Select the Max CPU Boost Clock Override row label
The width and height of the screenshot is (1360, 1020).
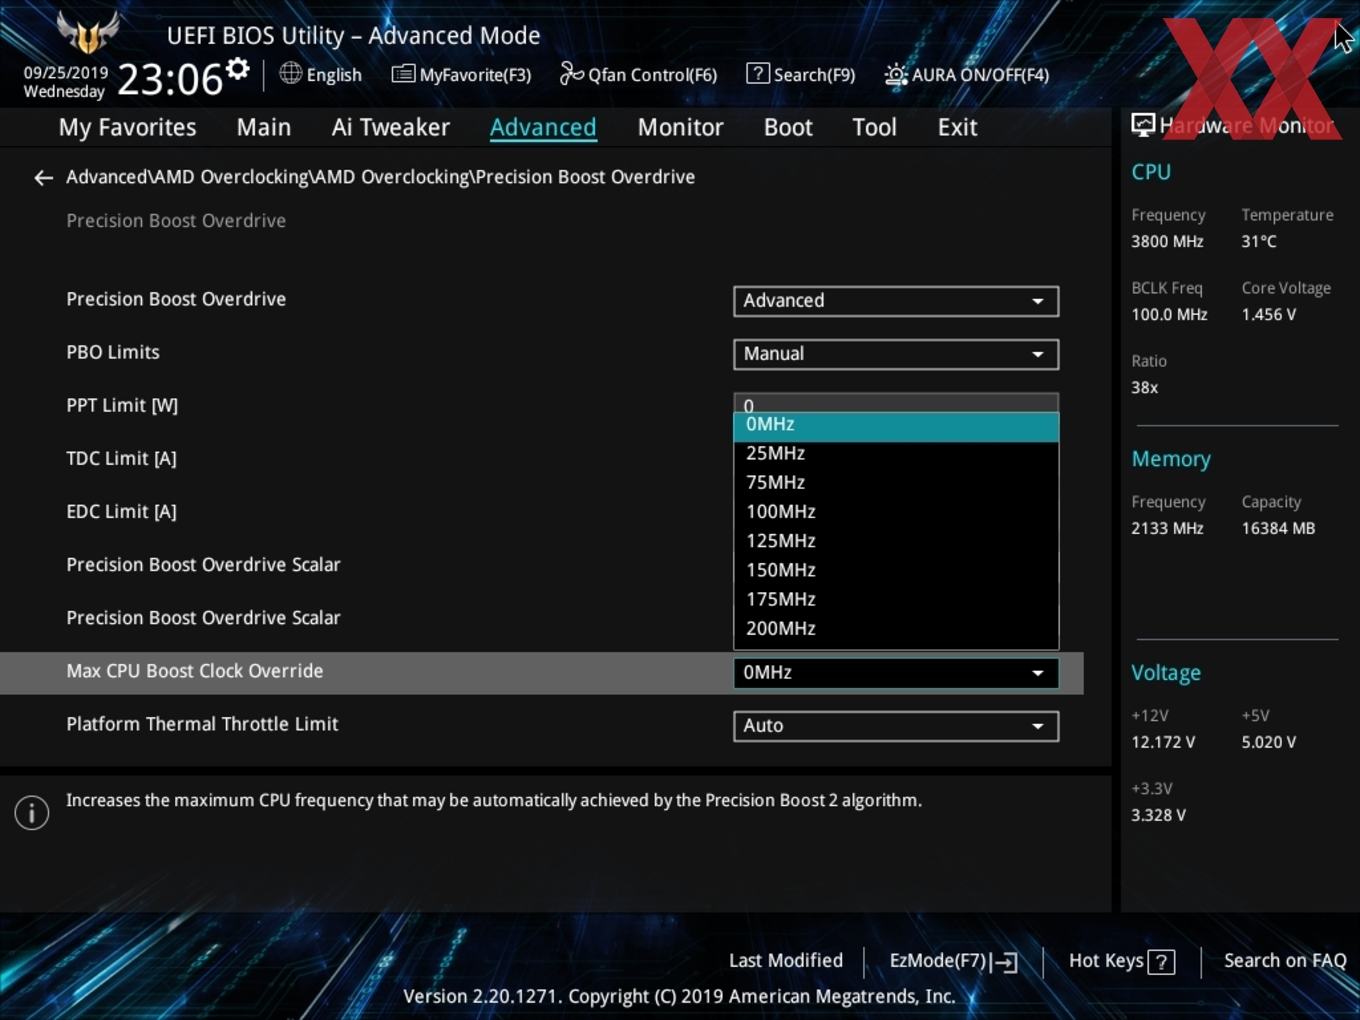point(195,671)
